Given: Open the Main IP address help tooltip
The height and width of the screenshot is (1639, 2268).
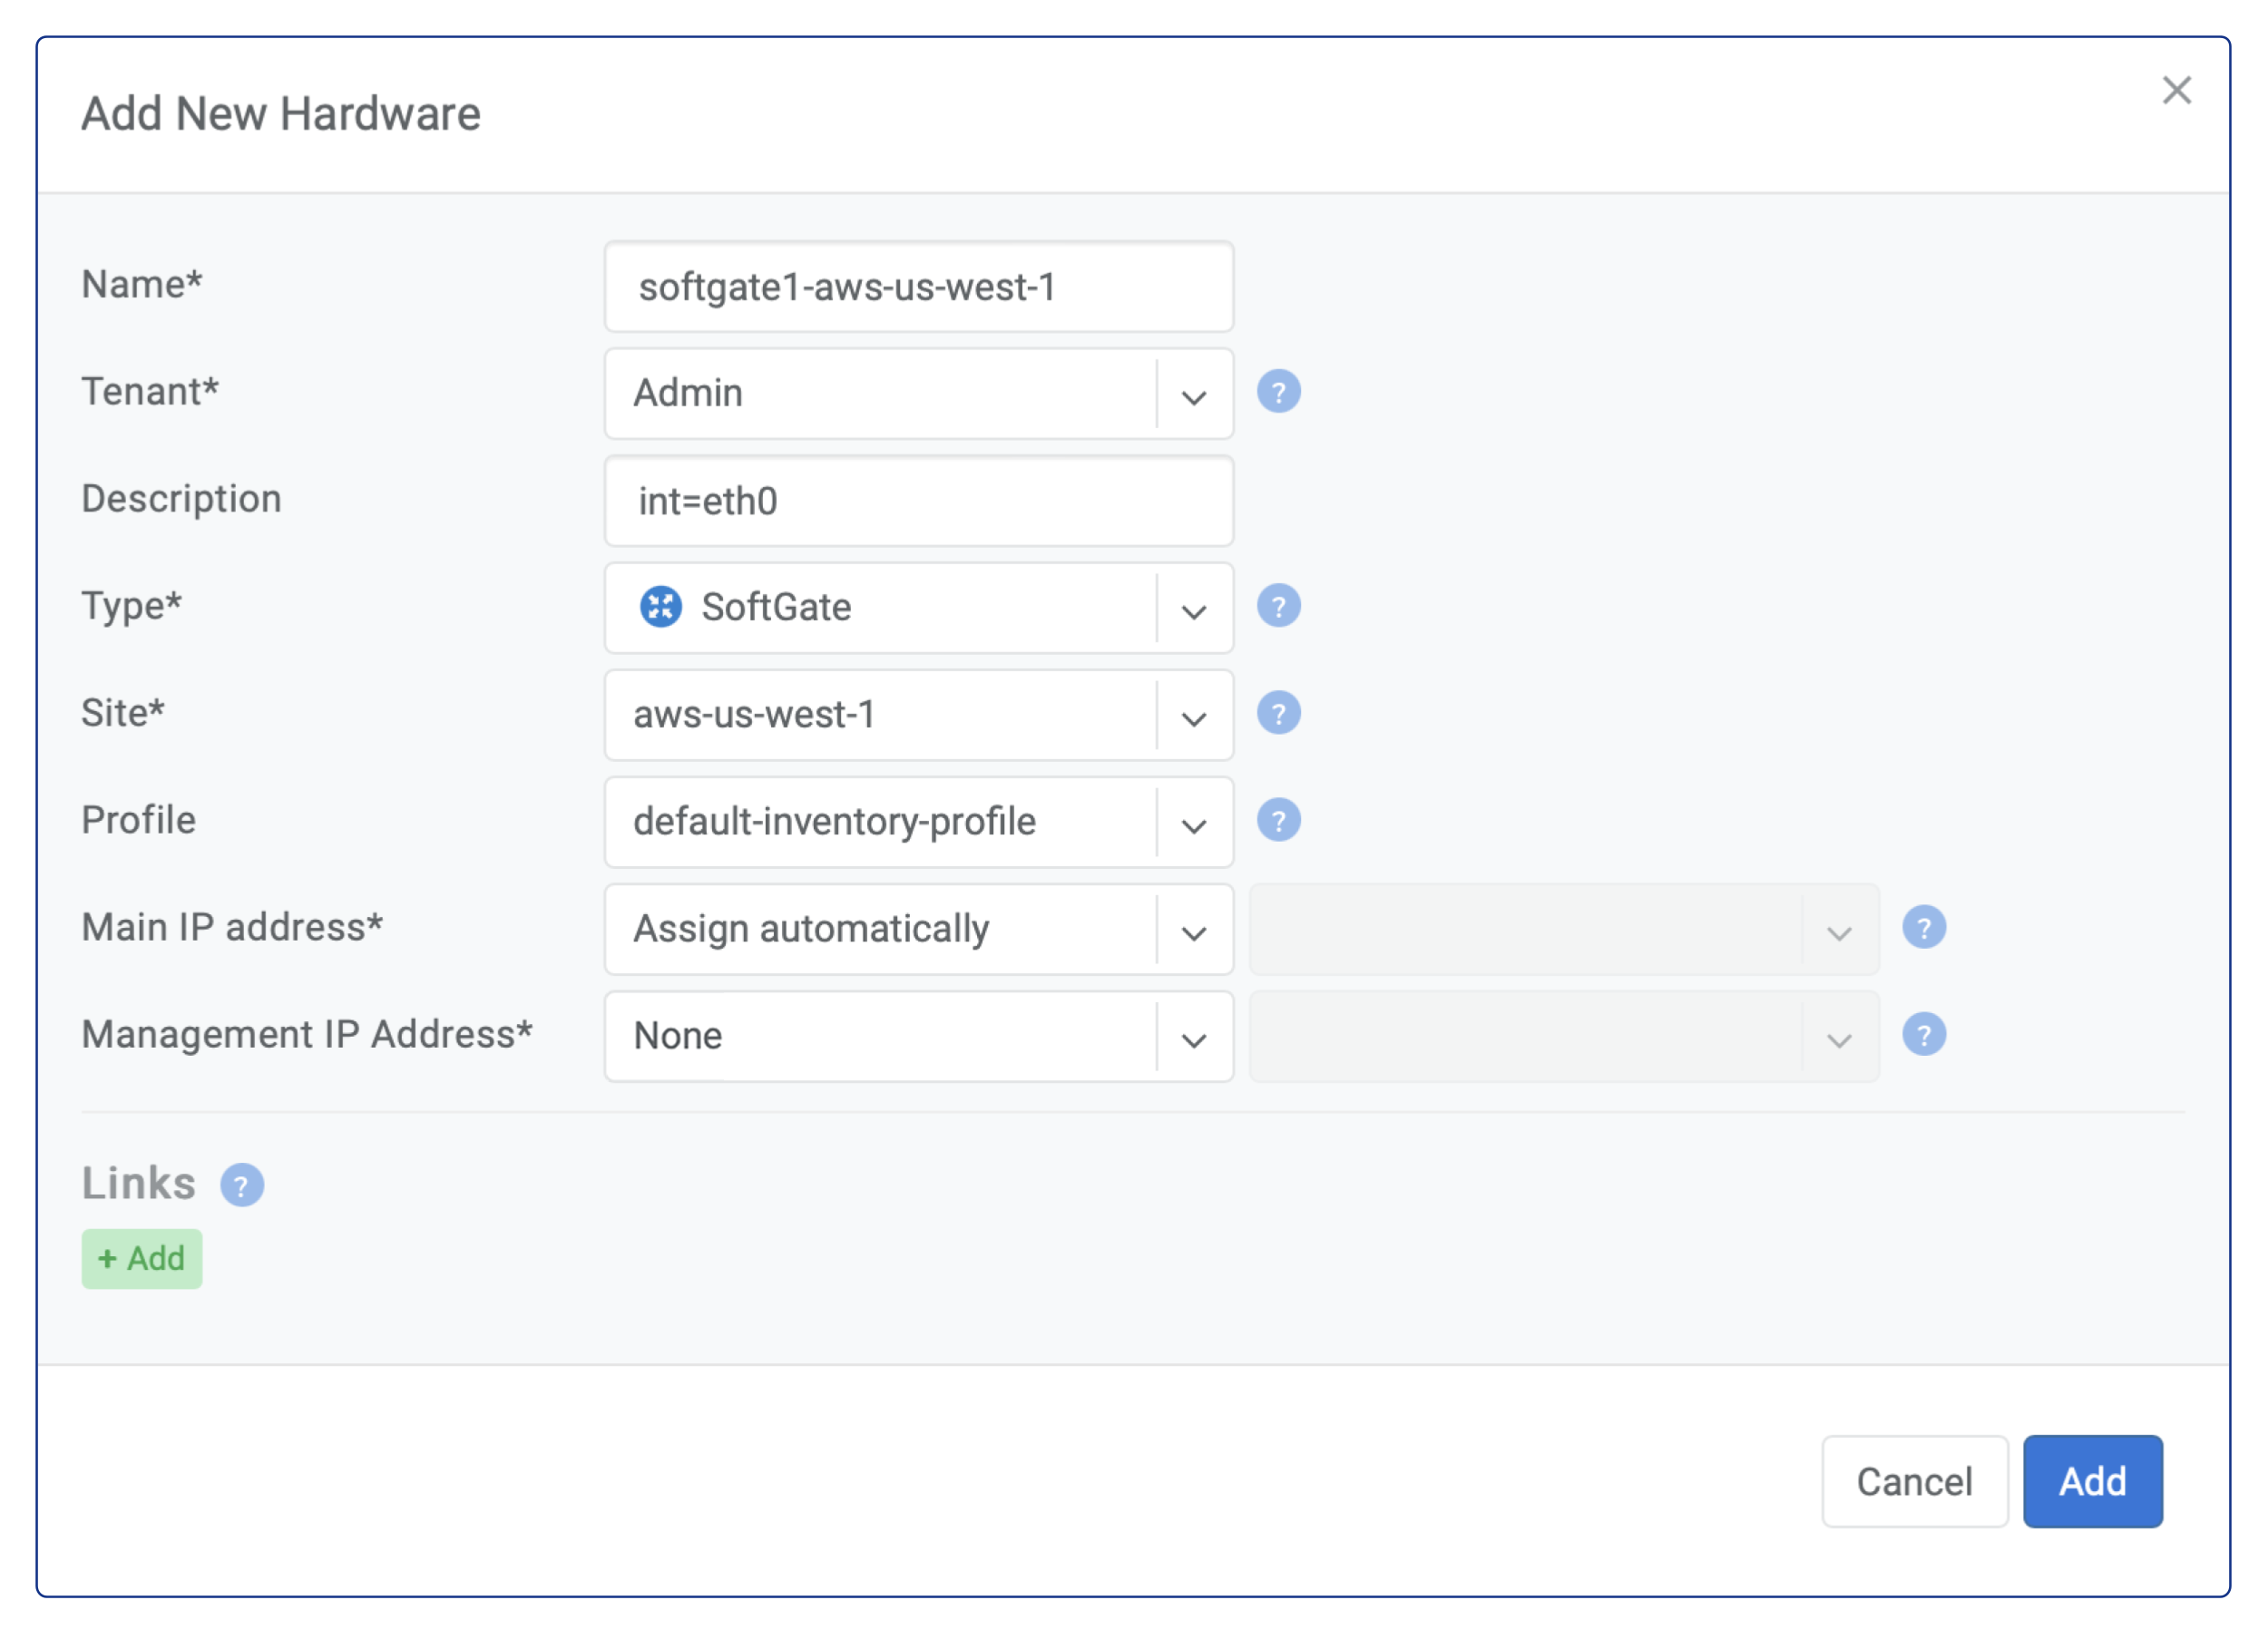Looking at the screenshot, I should pyautogui.click(x=1925, y=928).
